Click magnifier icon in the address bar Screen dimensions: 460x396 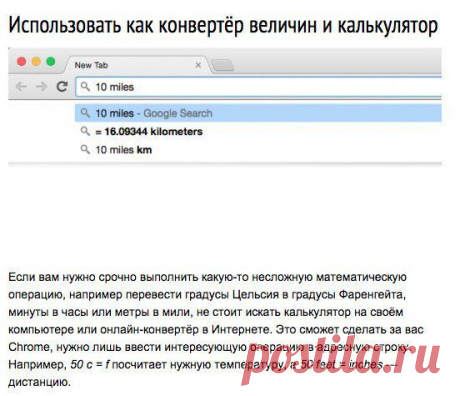(x=85, y=87)
